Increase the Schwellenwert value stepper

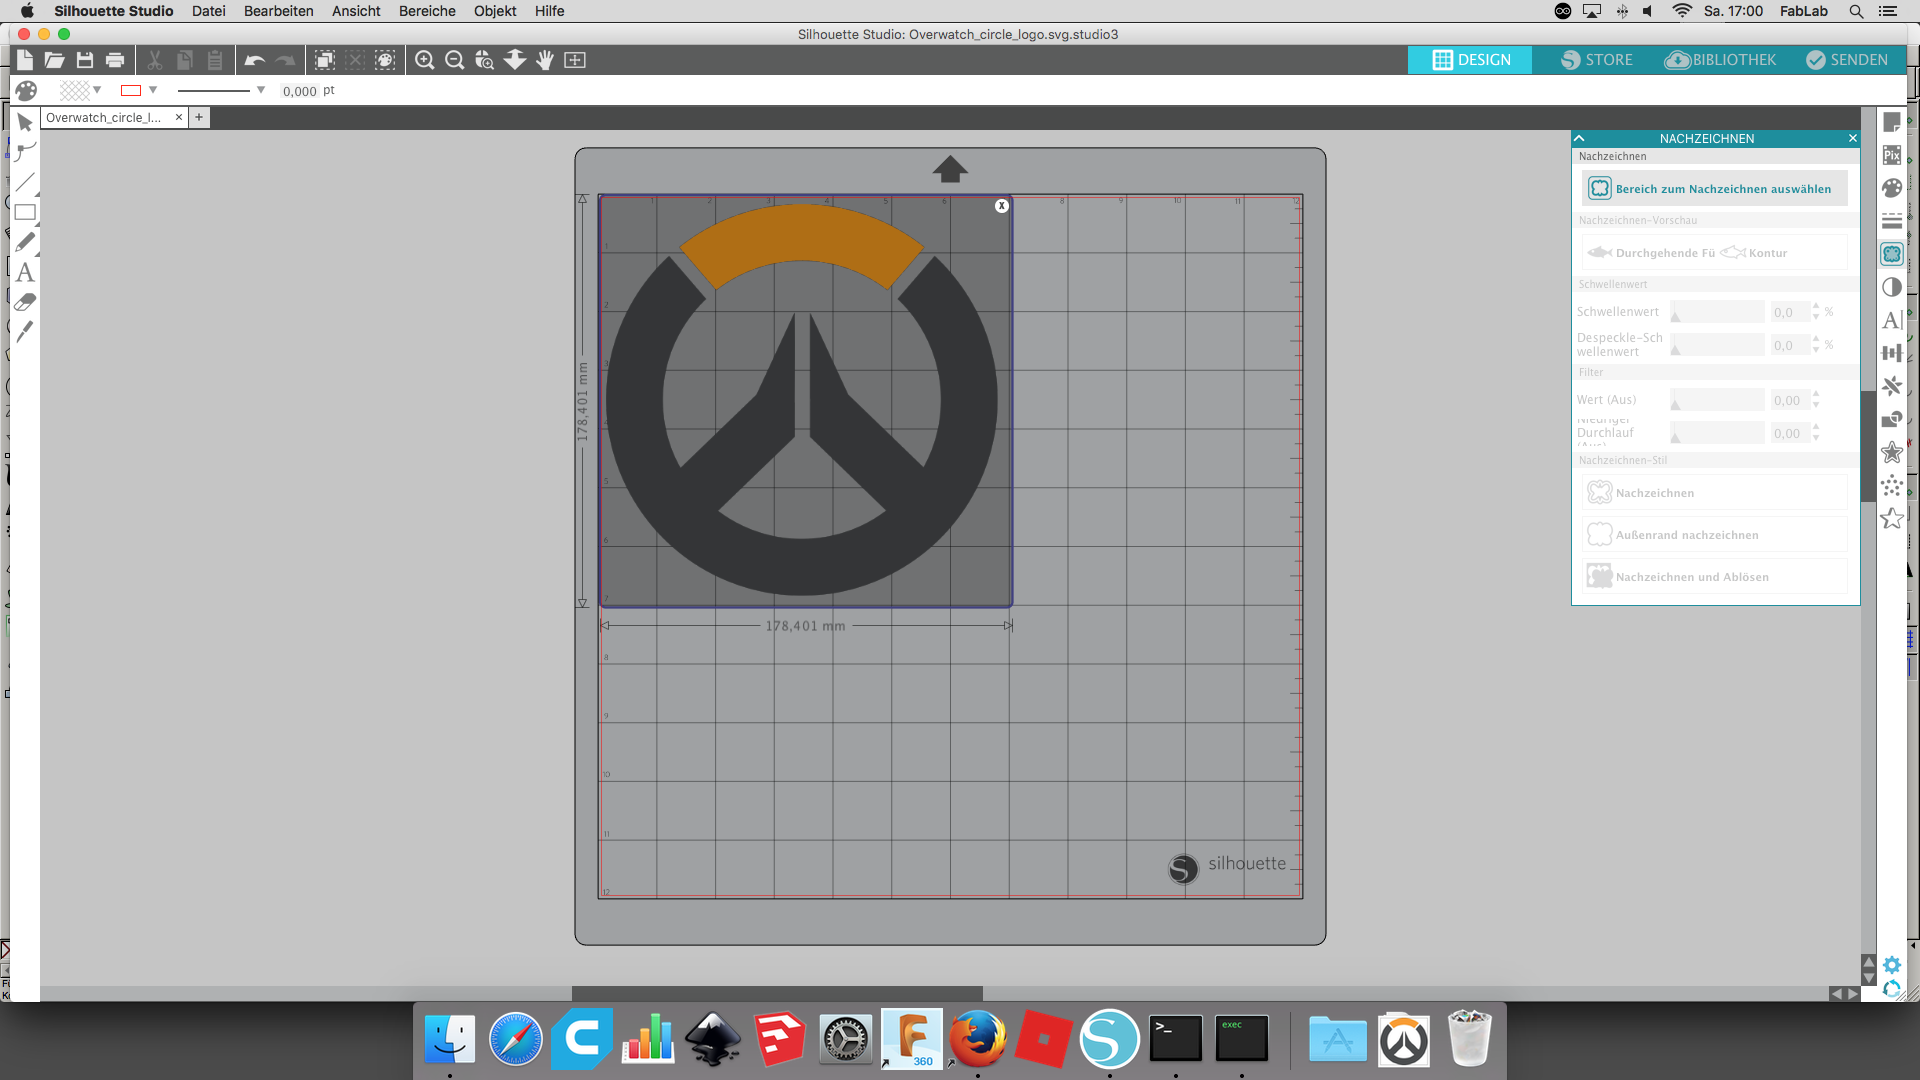pos(1816,307)
